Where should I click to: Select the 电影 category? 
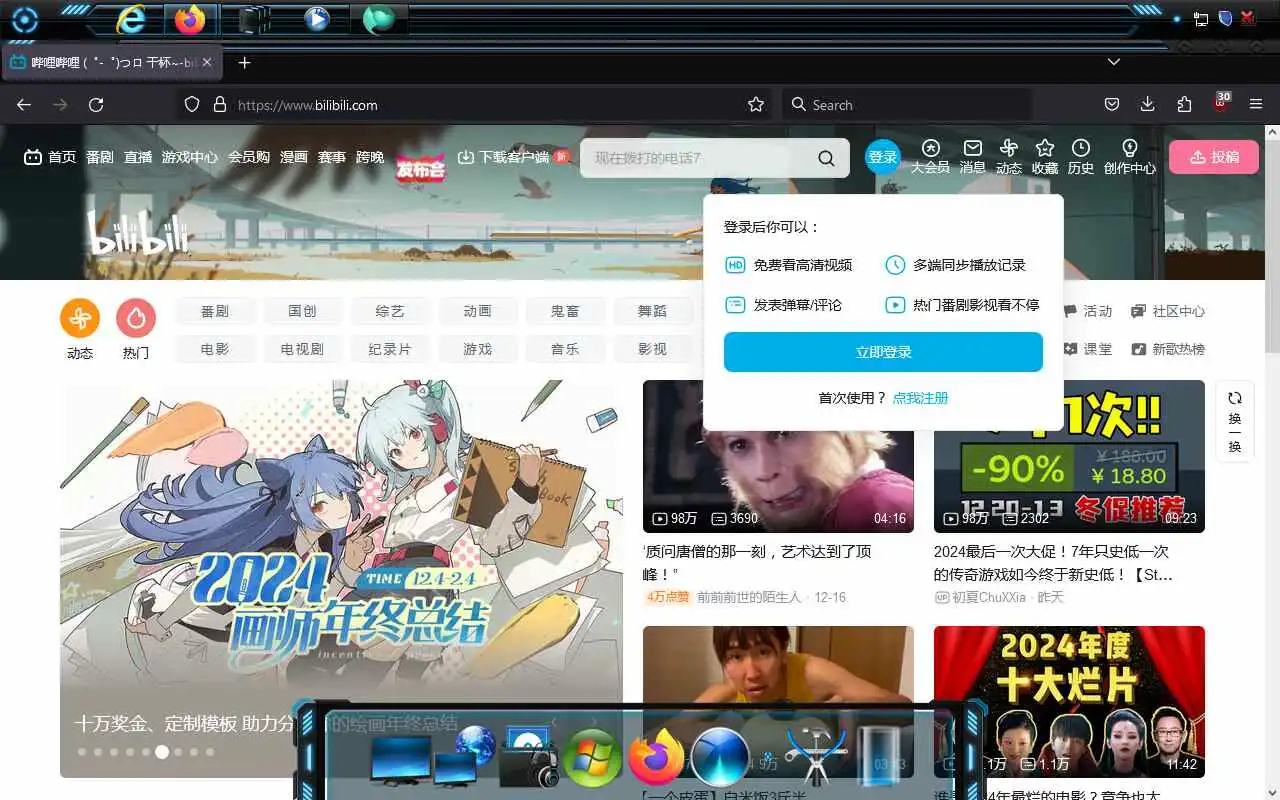[215, 349]
